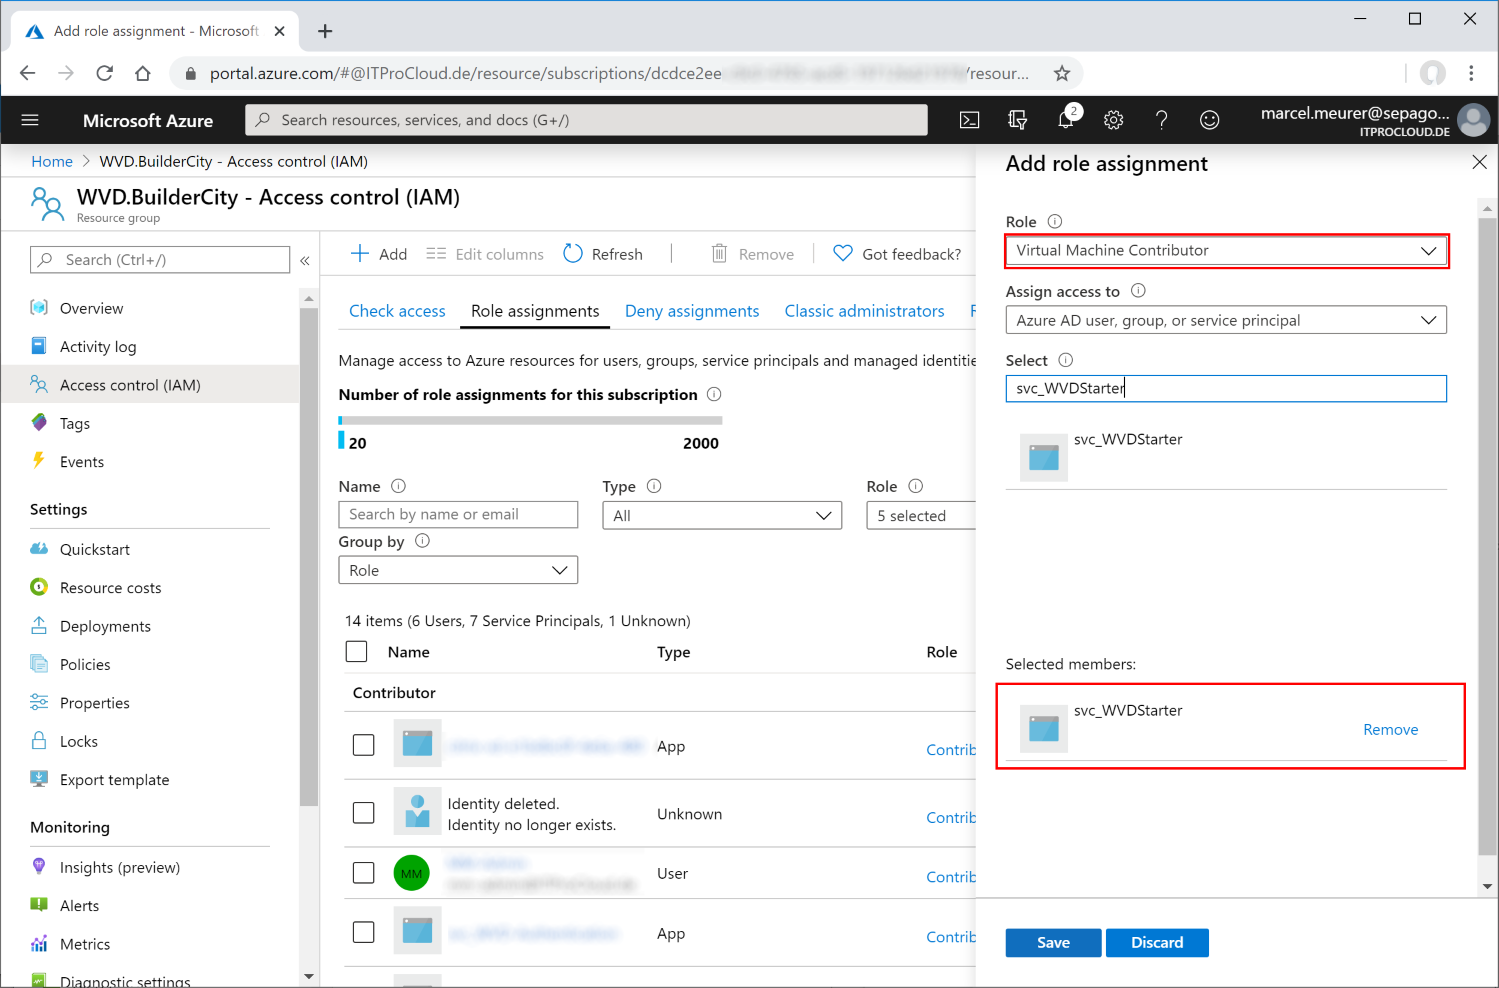The width and height of the screenshot is (1499, 988).
Task: Open portal settings gear
Action: point(1113,120)
